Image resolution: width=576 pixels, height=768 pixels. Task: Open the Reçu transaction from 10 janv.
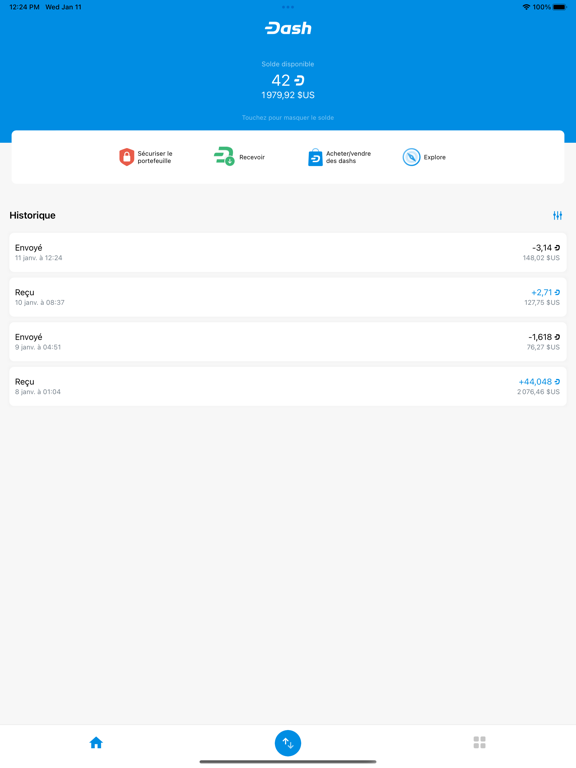pos(288,297)
